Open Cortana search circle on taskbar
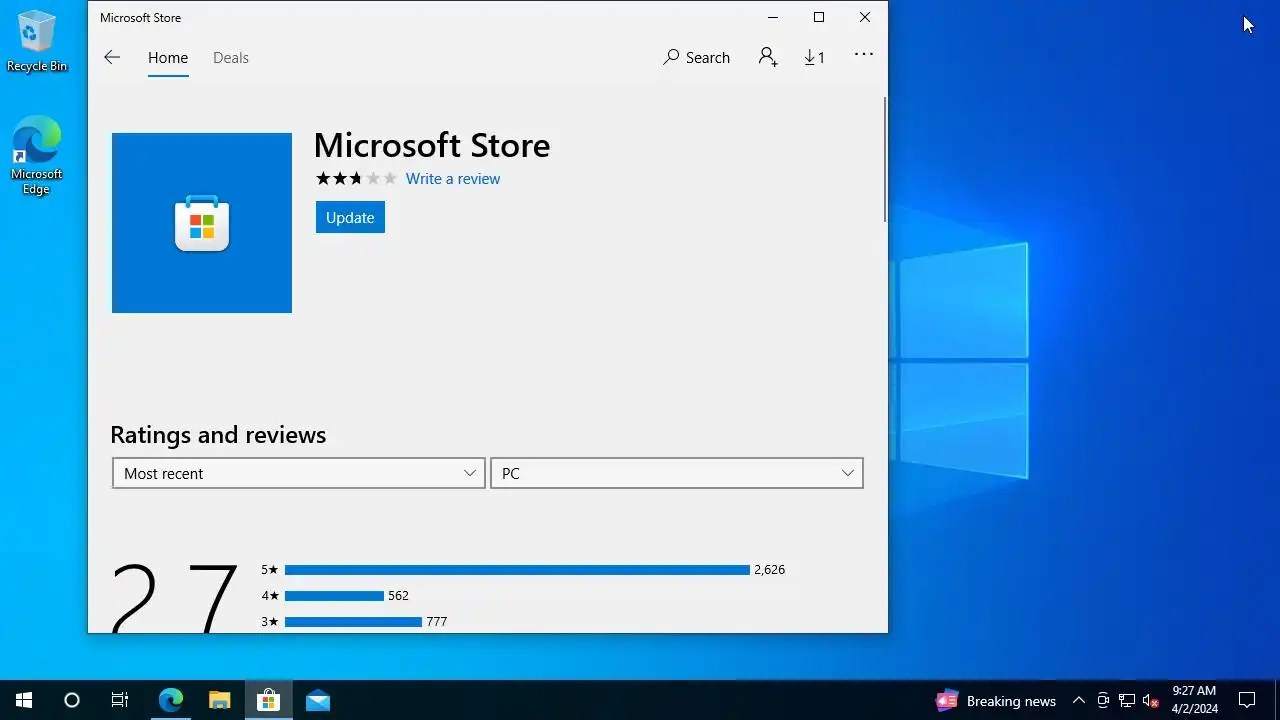 click(72, 700)
